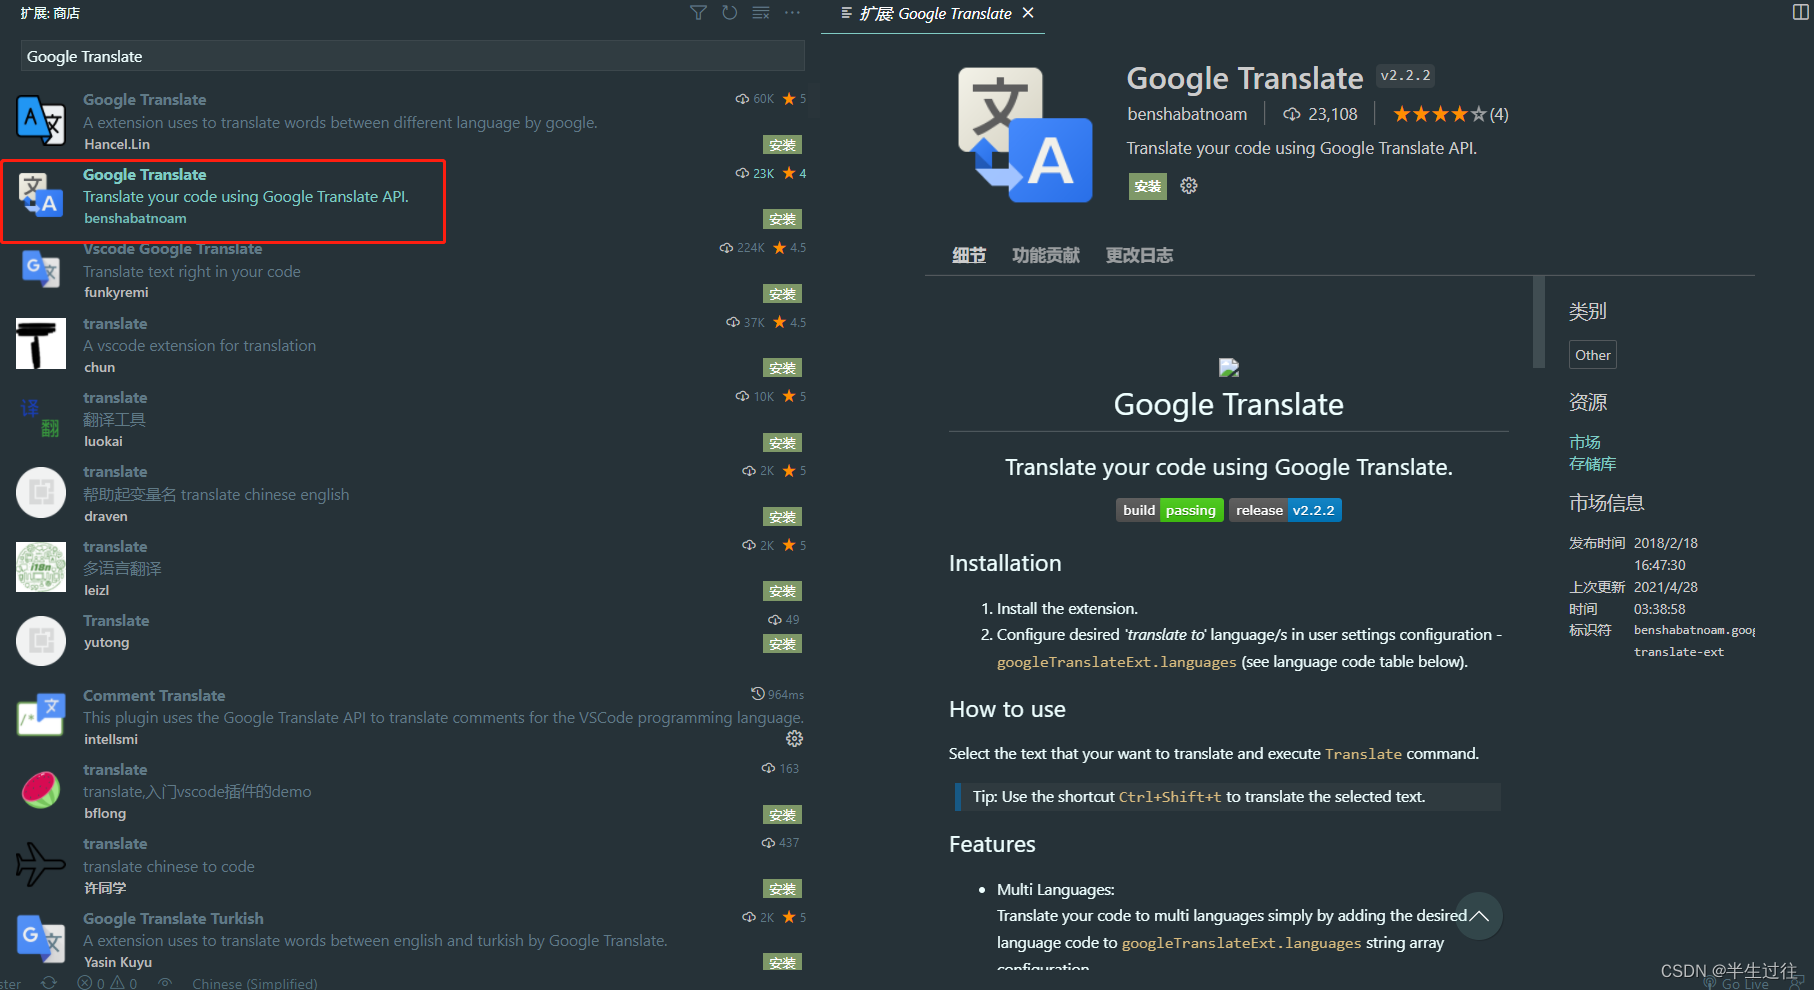
Task: Click publisher name benshabatnoam in details
Action: point(1187,114)
